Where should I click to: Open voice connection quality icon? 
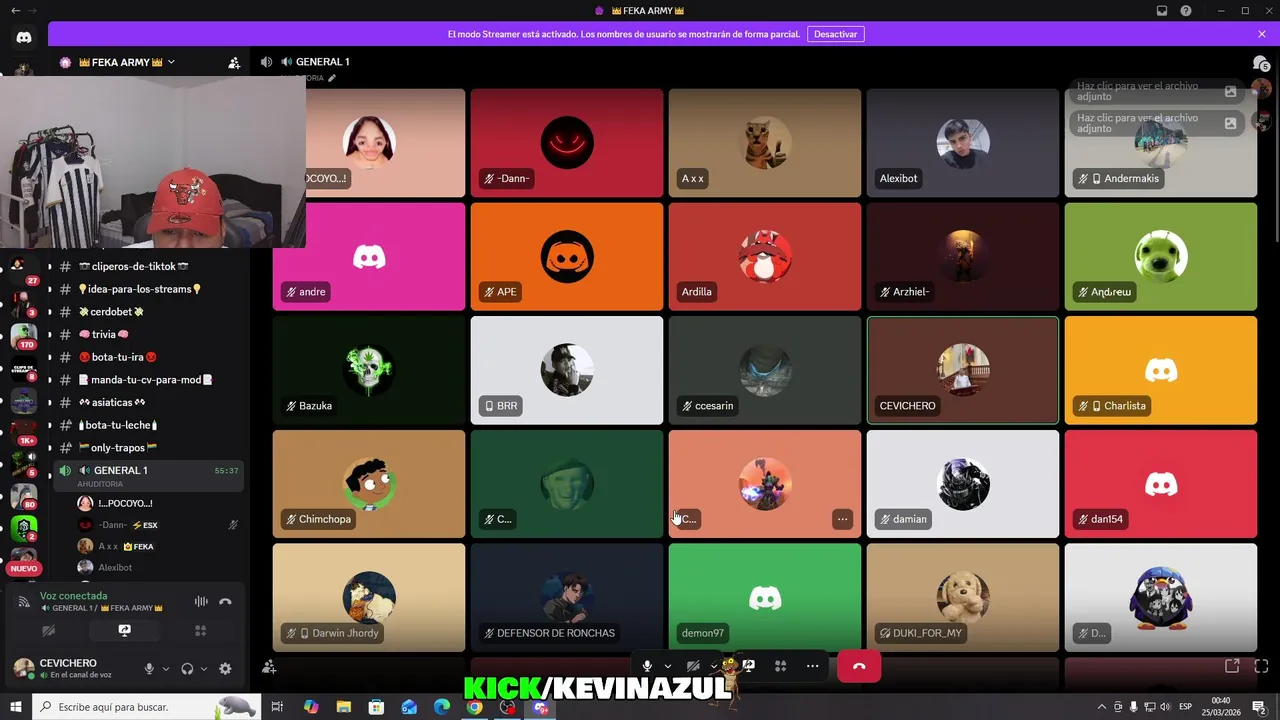(24, 601)
